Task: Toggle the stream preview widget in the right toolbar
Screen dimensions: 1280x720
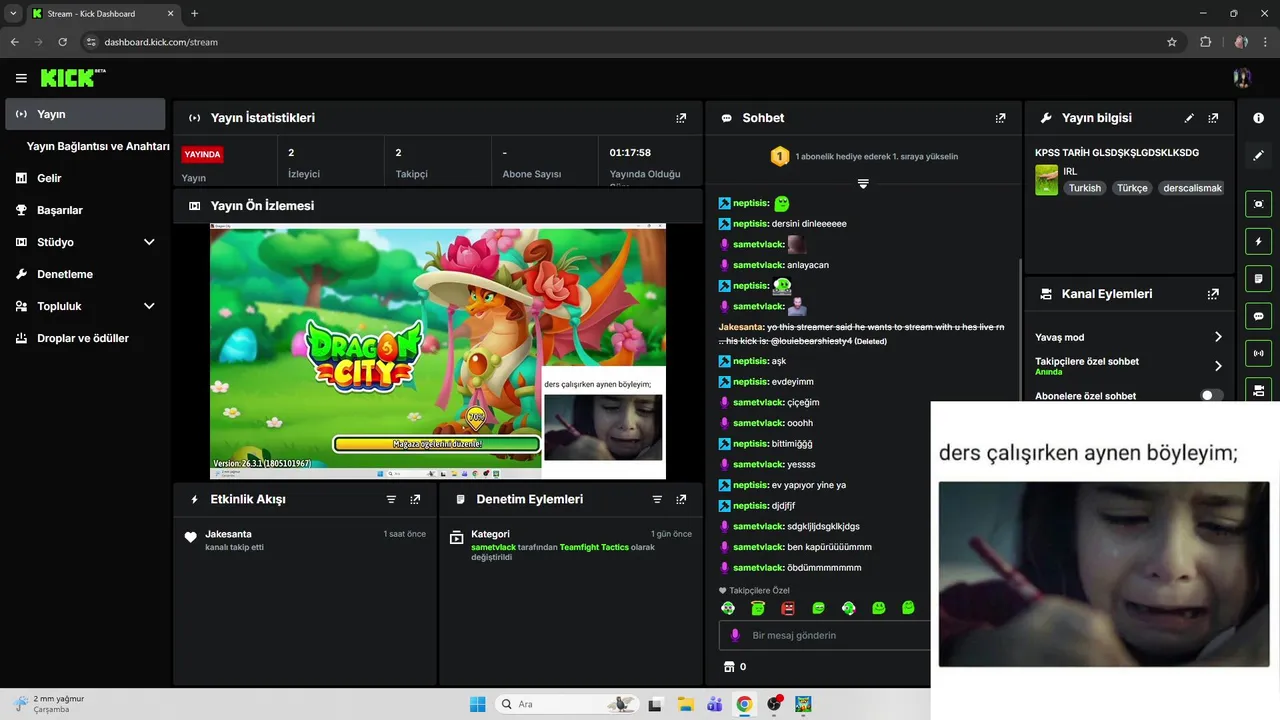Action: 1258,204
